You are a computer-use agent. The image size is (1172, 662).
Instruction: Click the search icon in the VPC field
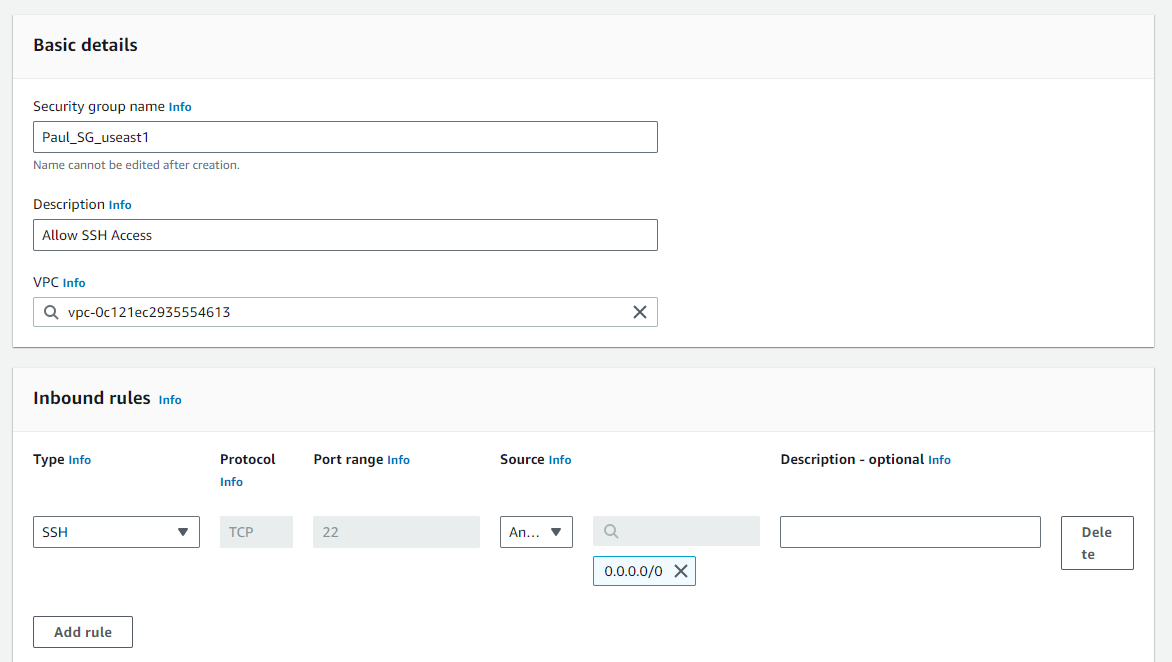click(51, 312)
